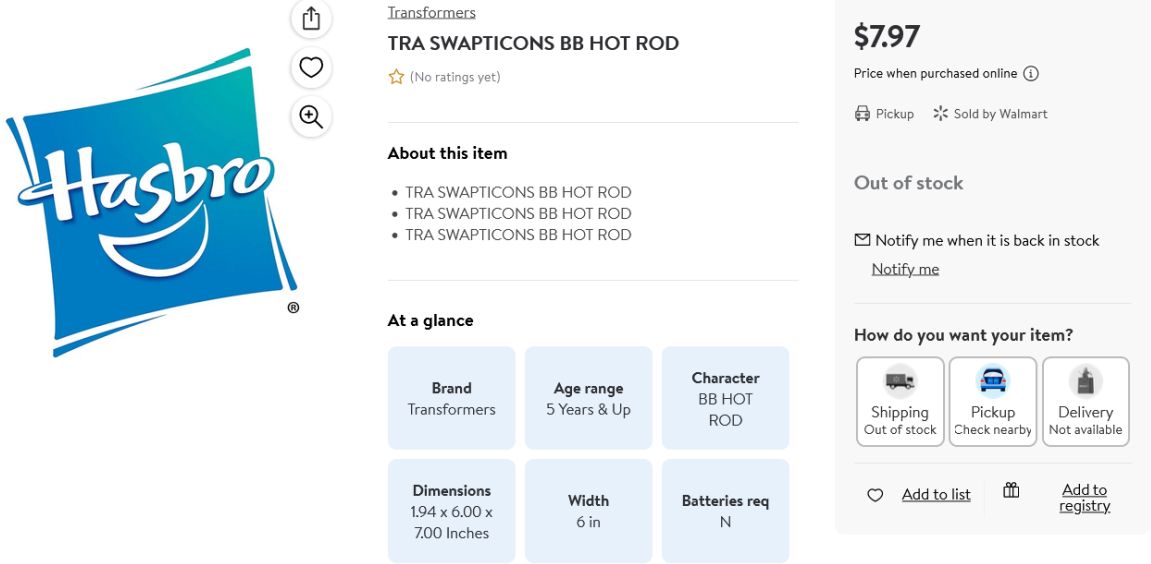Click the Brand Transformers glance tile

pyautogui.click(x=451, y=398)
